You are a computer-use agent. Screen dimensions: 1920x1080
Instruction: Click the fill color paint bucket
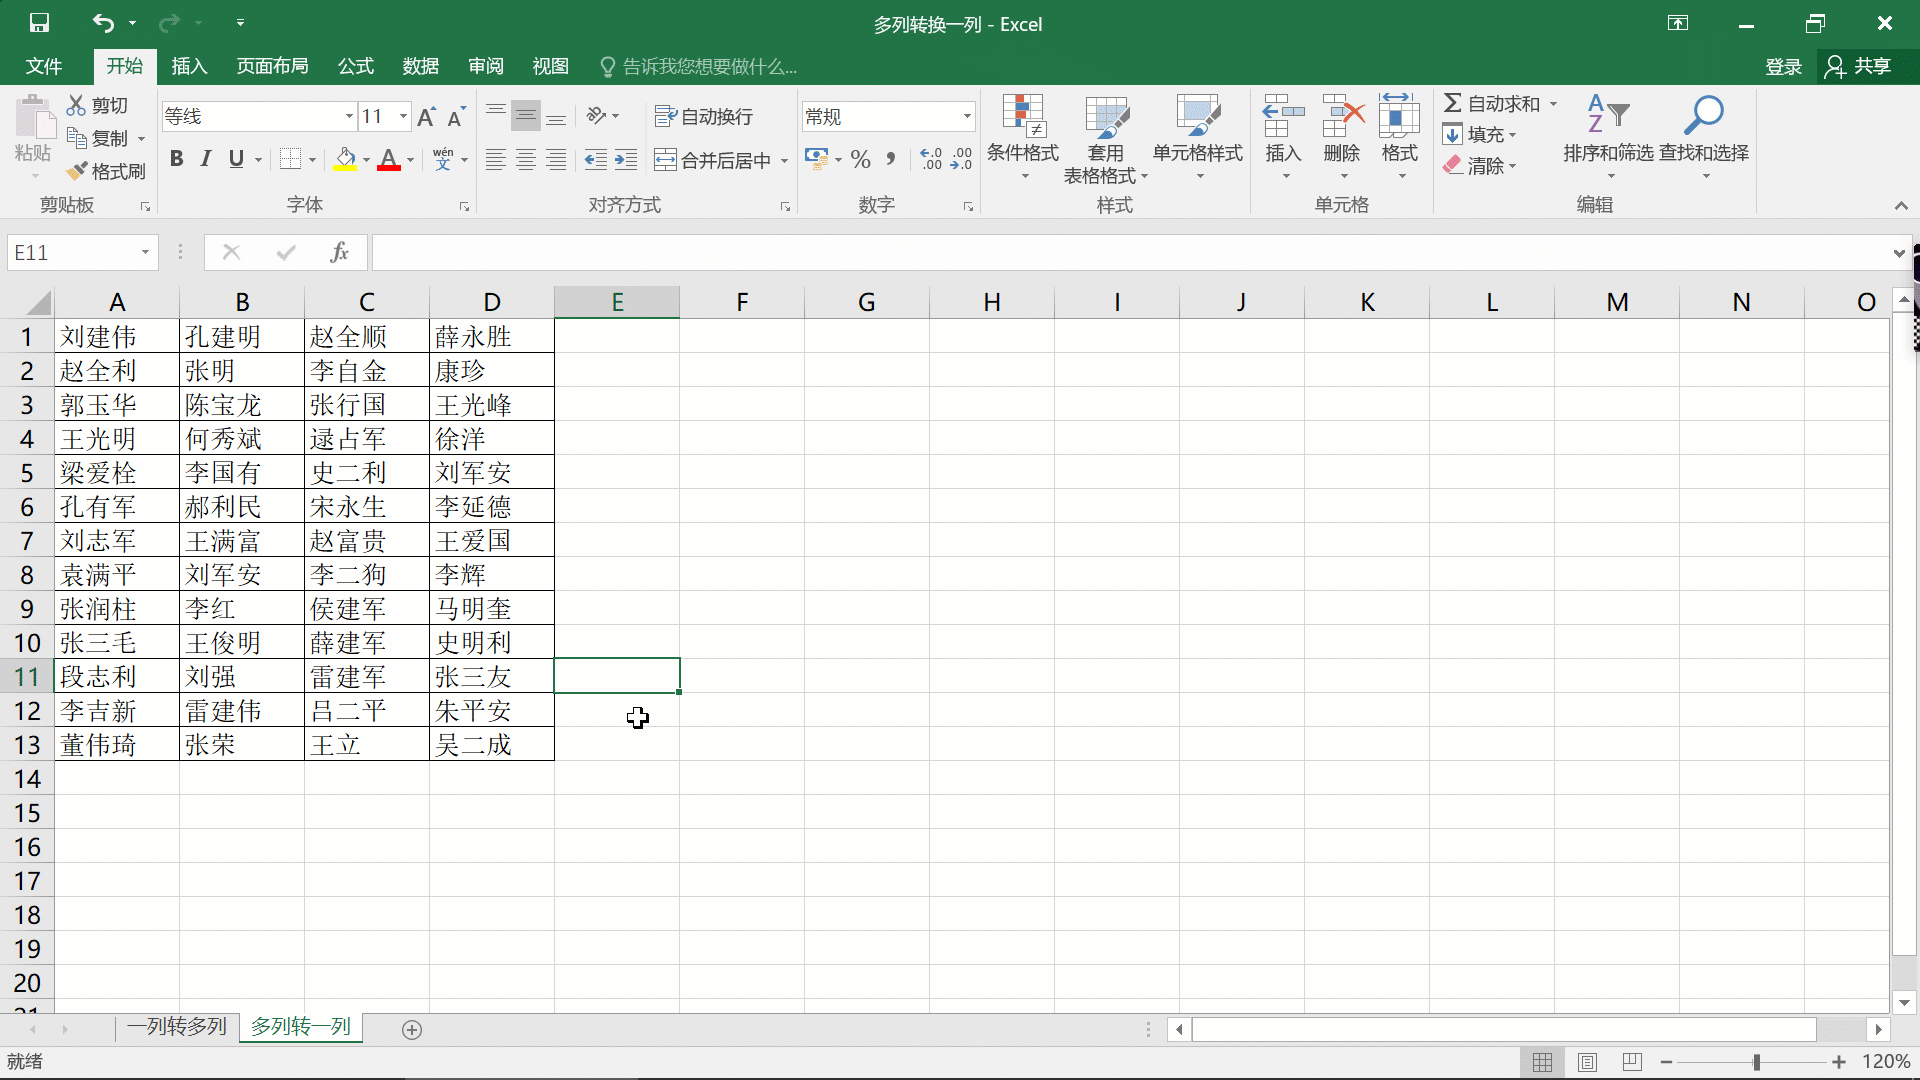(345, 159)
